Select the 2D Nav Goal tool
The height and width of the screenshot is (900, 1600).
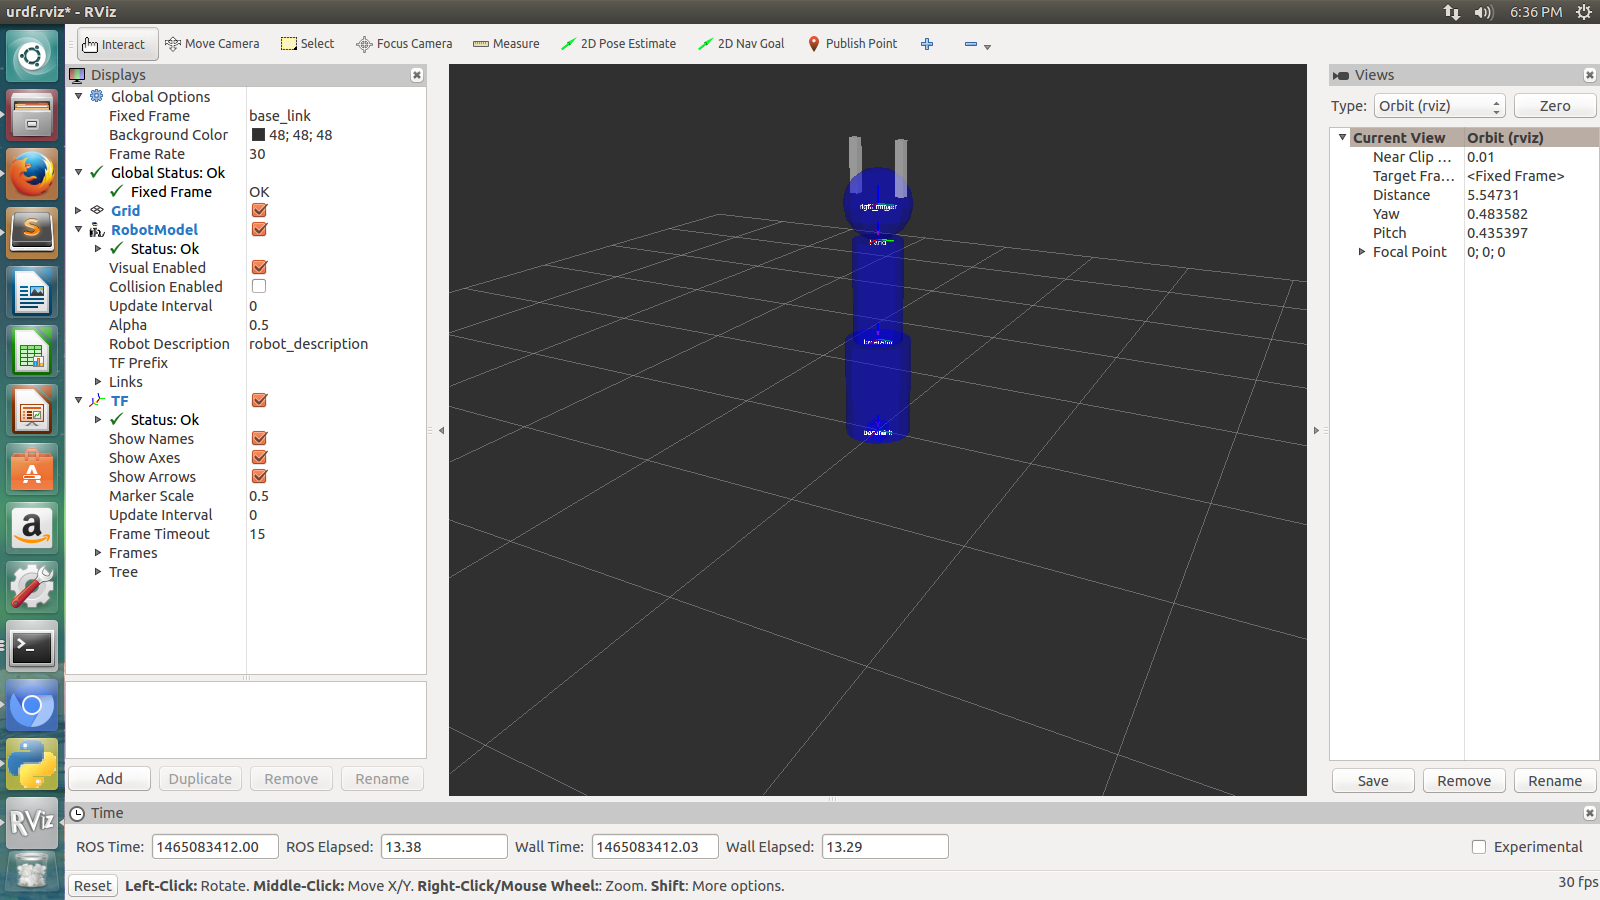[x=741, y=44]
